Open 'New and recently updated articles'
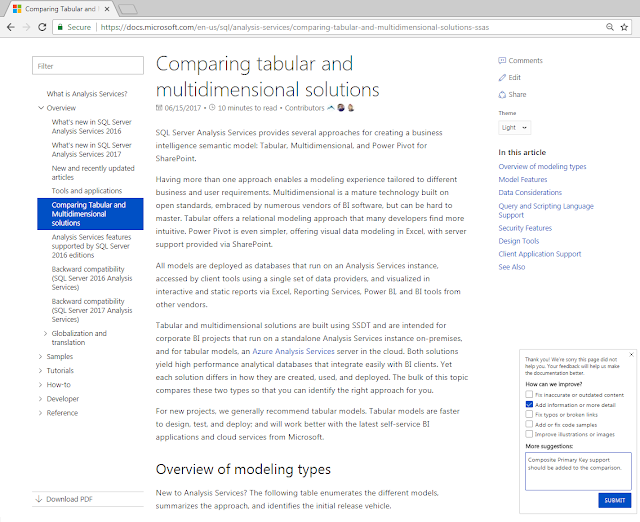Screen dimensions: 640x522 (x=93, y=173)
